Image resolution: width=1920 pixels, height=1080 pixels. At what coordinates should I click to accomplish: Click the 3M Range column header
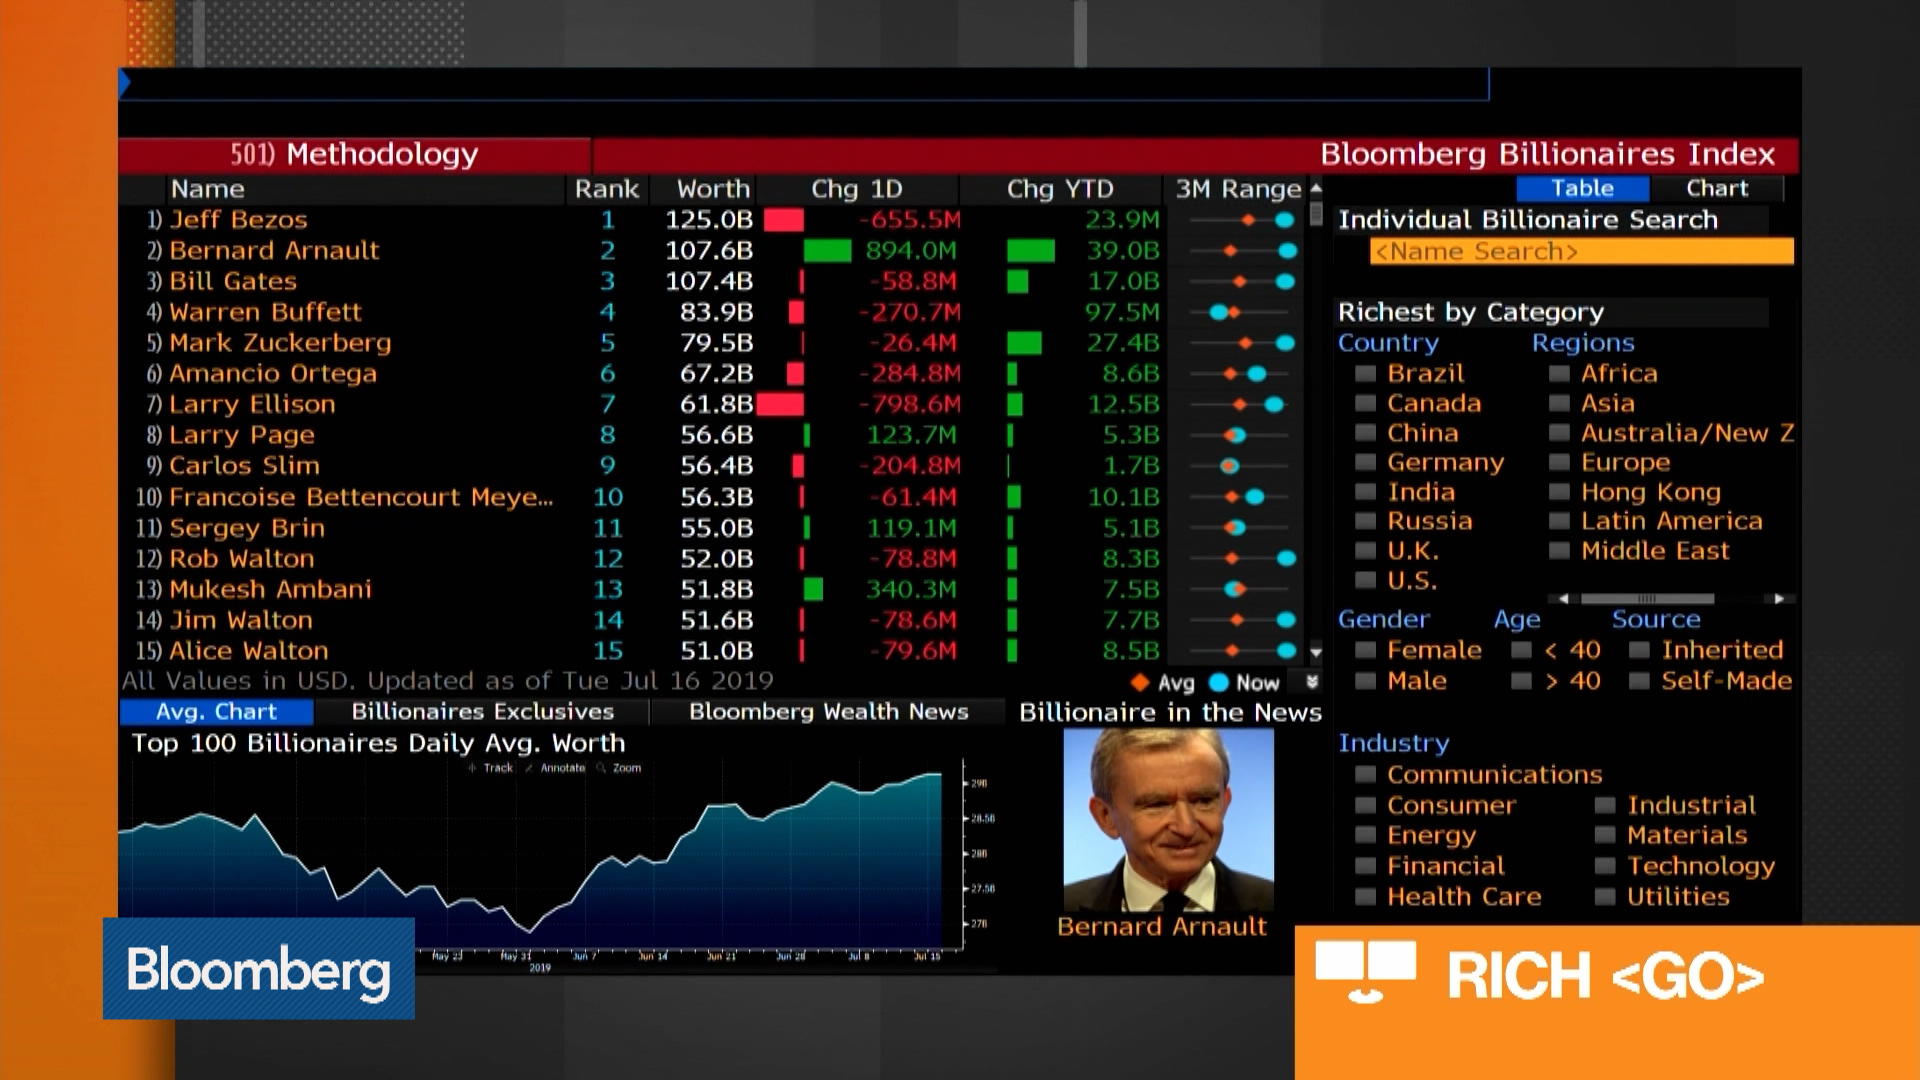pos(1237,189)
